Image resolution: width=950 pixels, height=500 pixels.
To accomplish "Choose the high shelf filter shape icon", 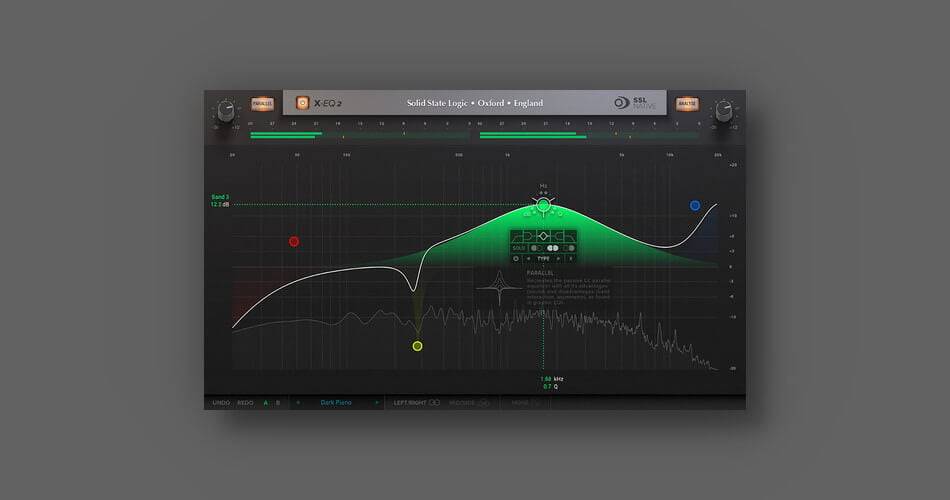I will [558, 236].
